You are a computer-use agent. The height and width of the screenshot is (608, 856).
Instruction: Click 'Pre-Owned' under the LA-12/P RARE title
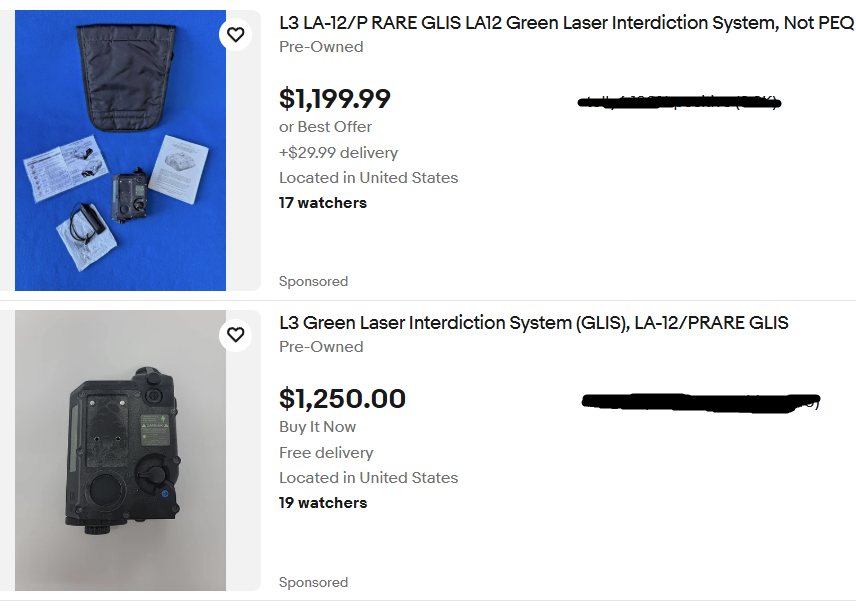321,47
